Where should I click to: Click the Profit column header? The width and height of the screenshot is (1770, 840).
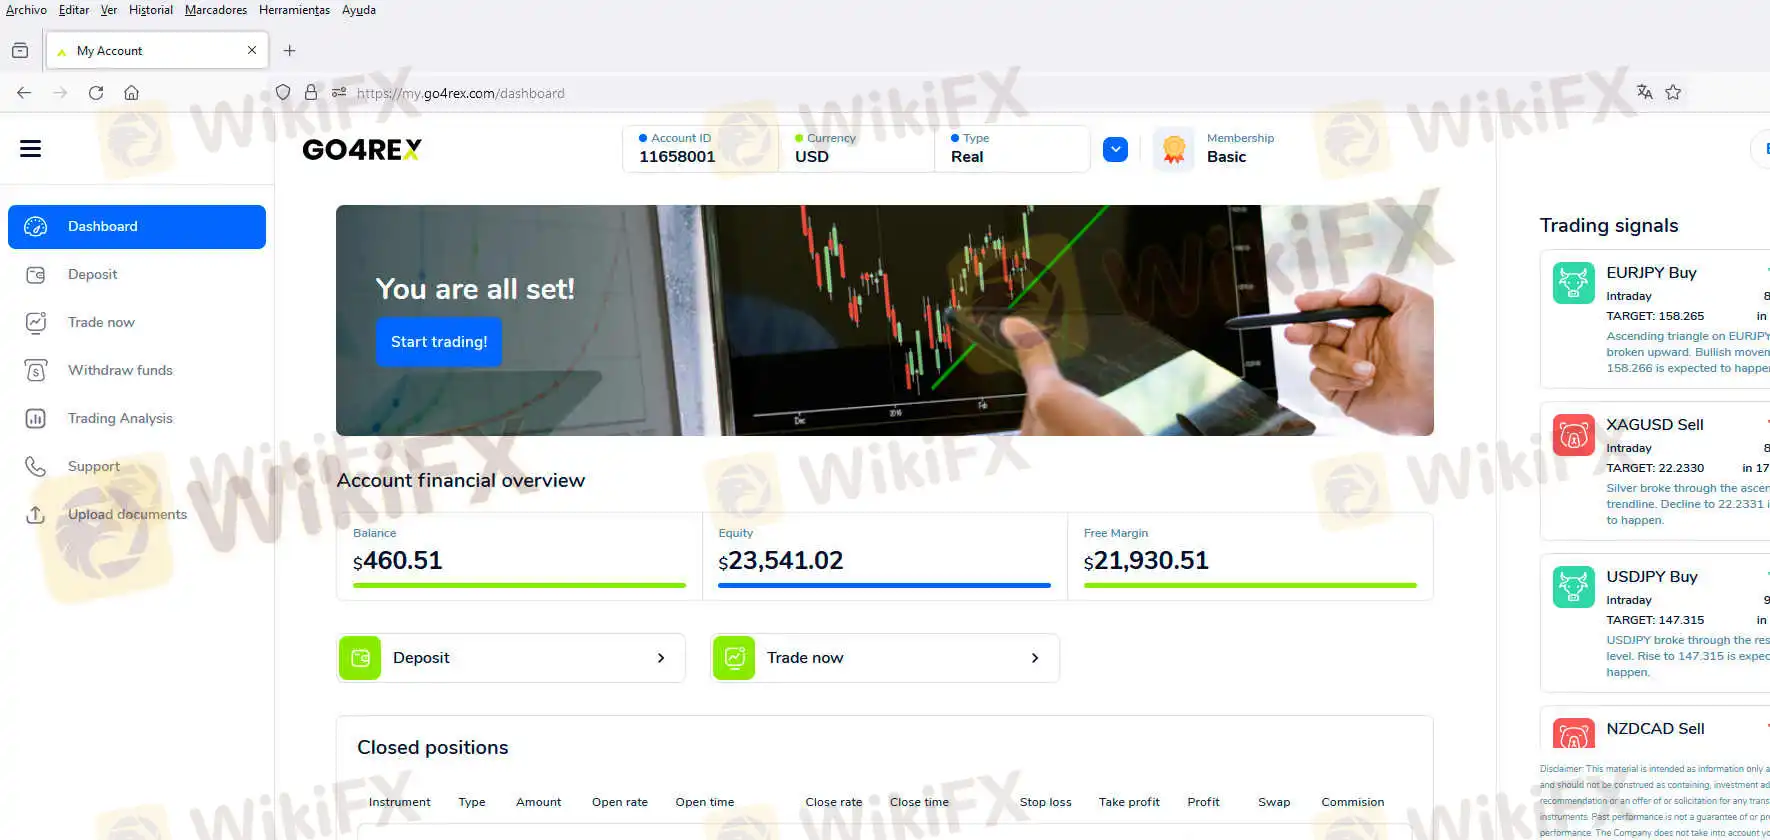[1203, 802]
